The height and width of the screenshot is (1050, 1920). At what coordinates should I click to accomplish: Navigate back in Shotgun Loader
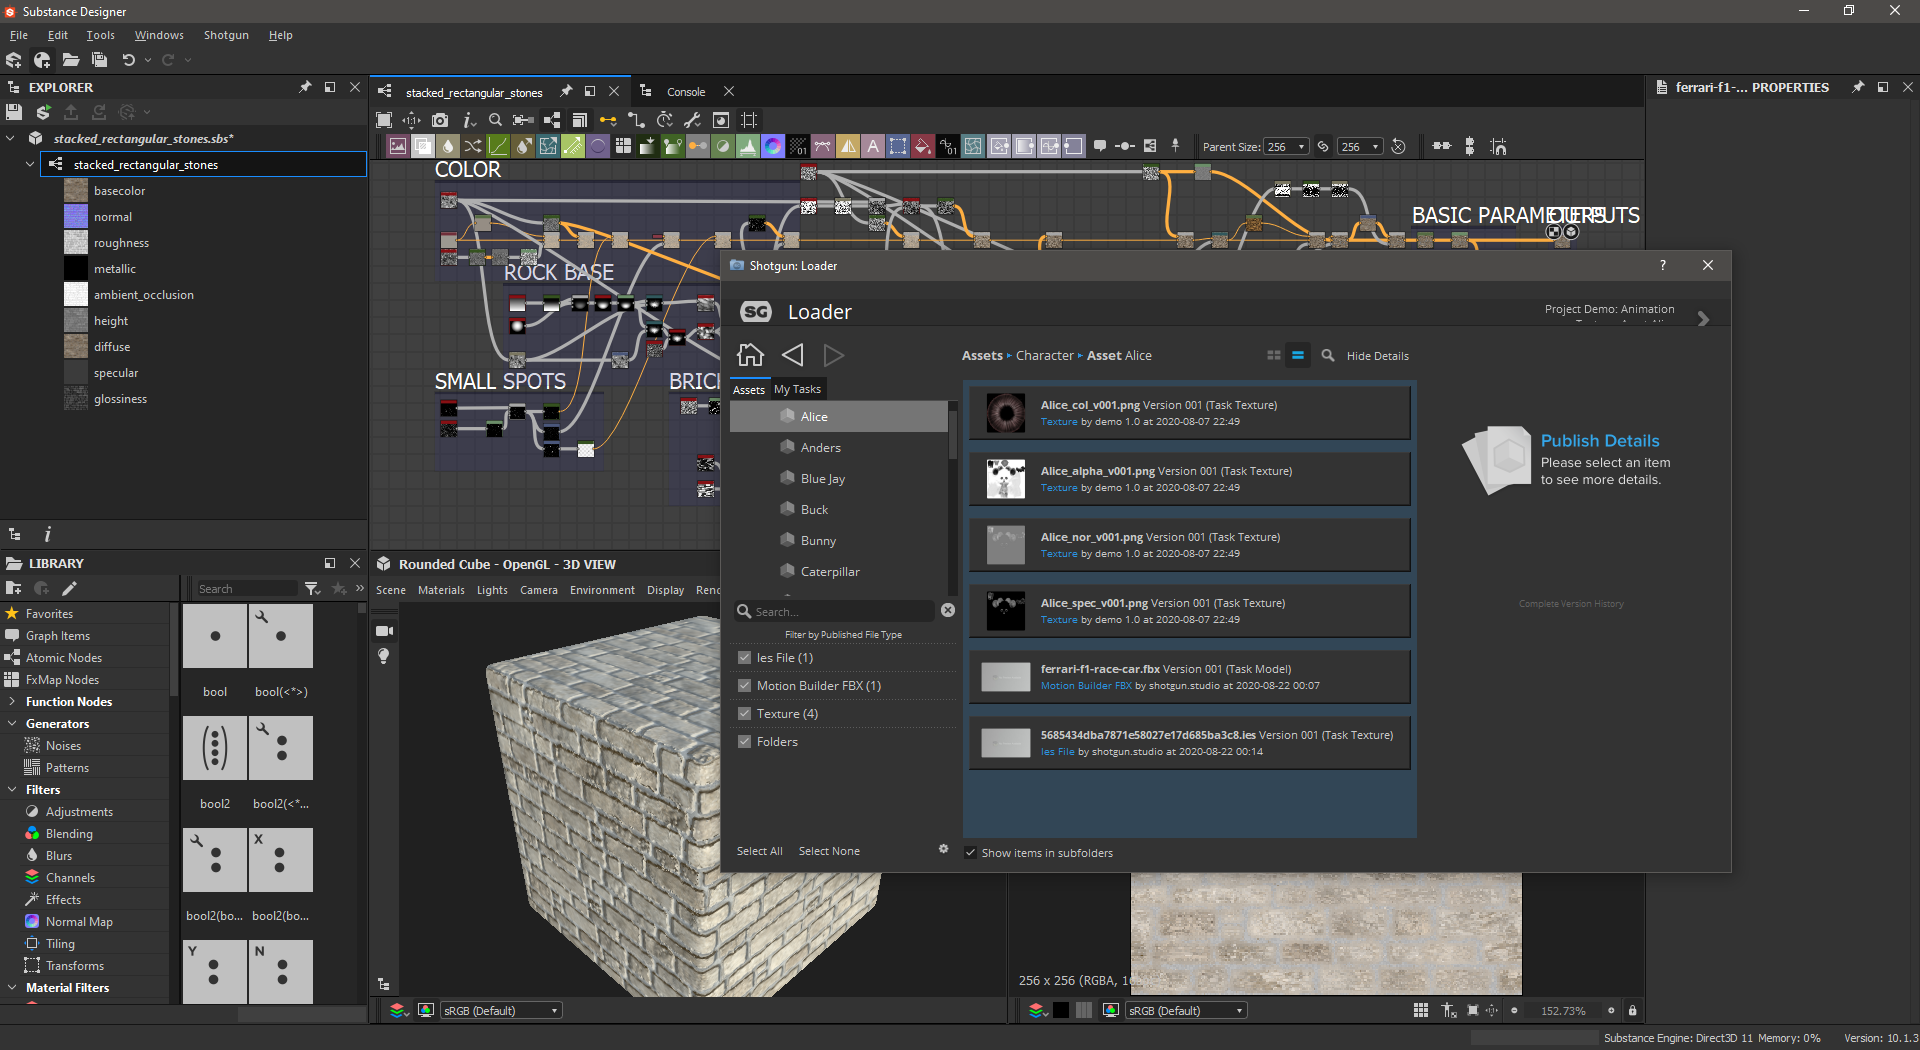point(793,355)
